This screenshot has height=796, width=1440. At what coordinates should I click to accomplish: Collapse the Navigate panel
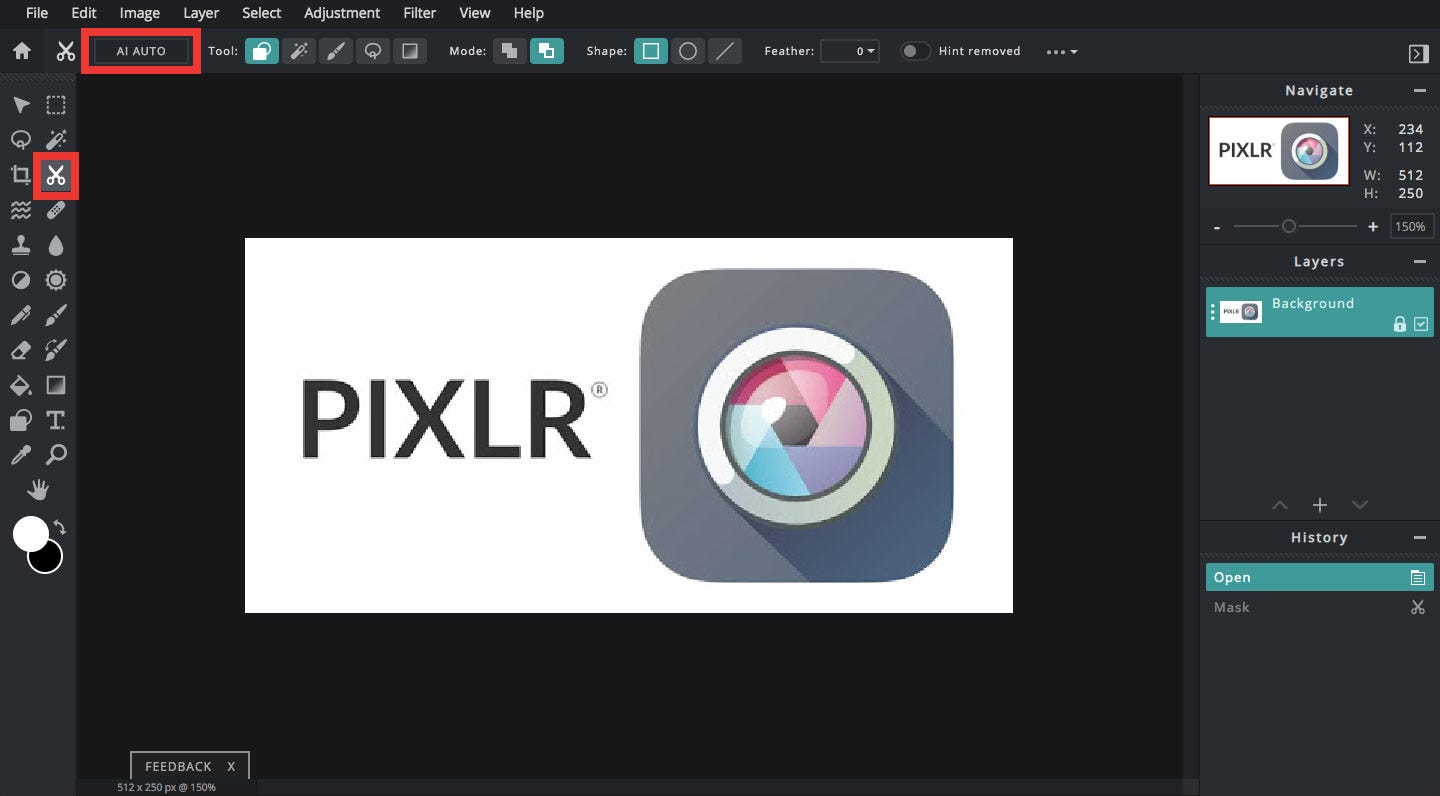point(1419,90)
